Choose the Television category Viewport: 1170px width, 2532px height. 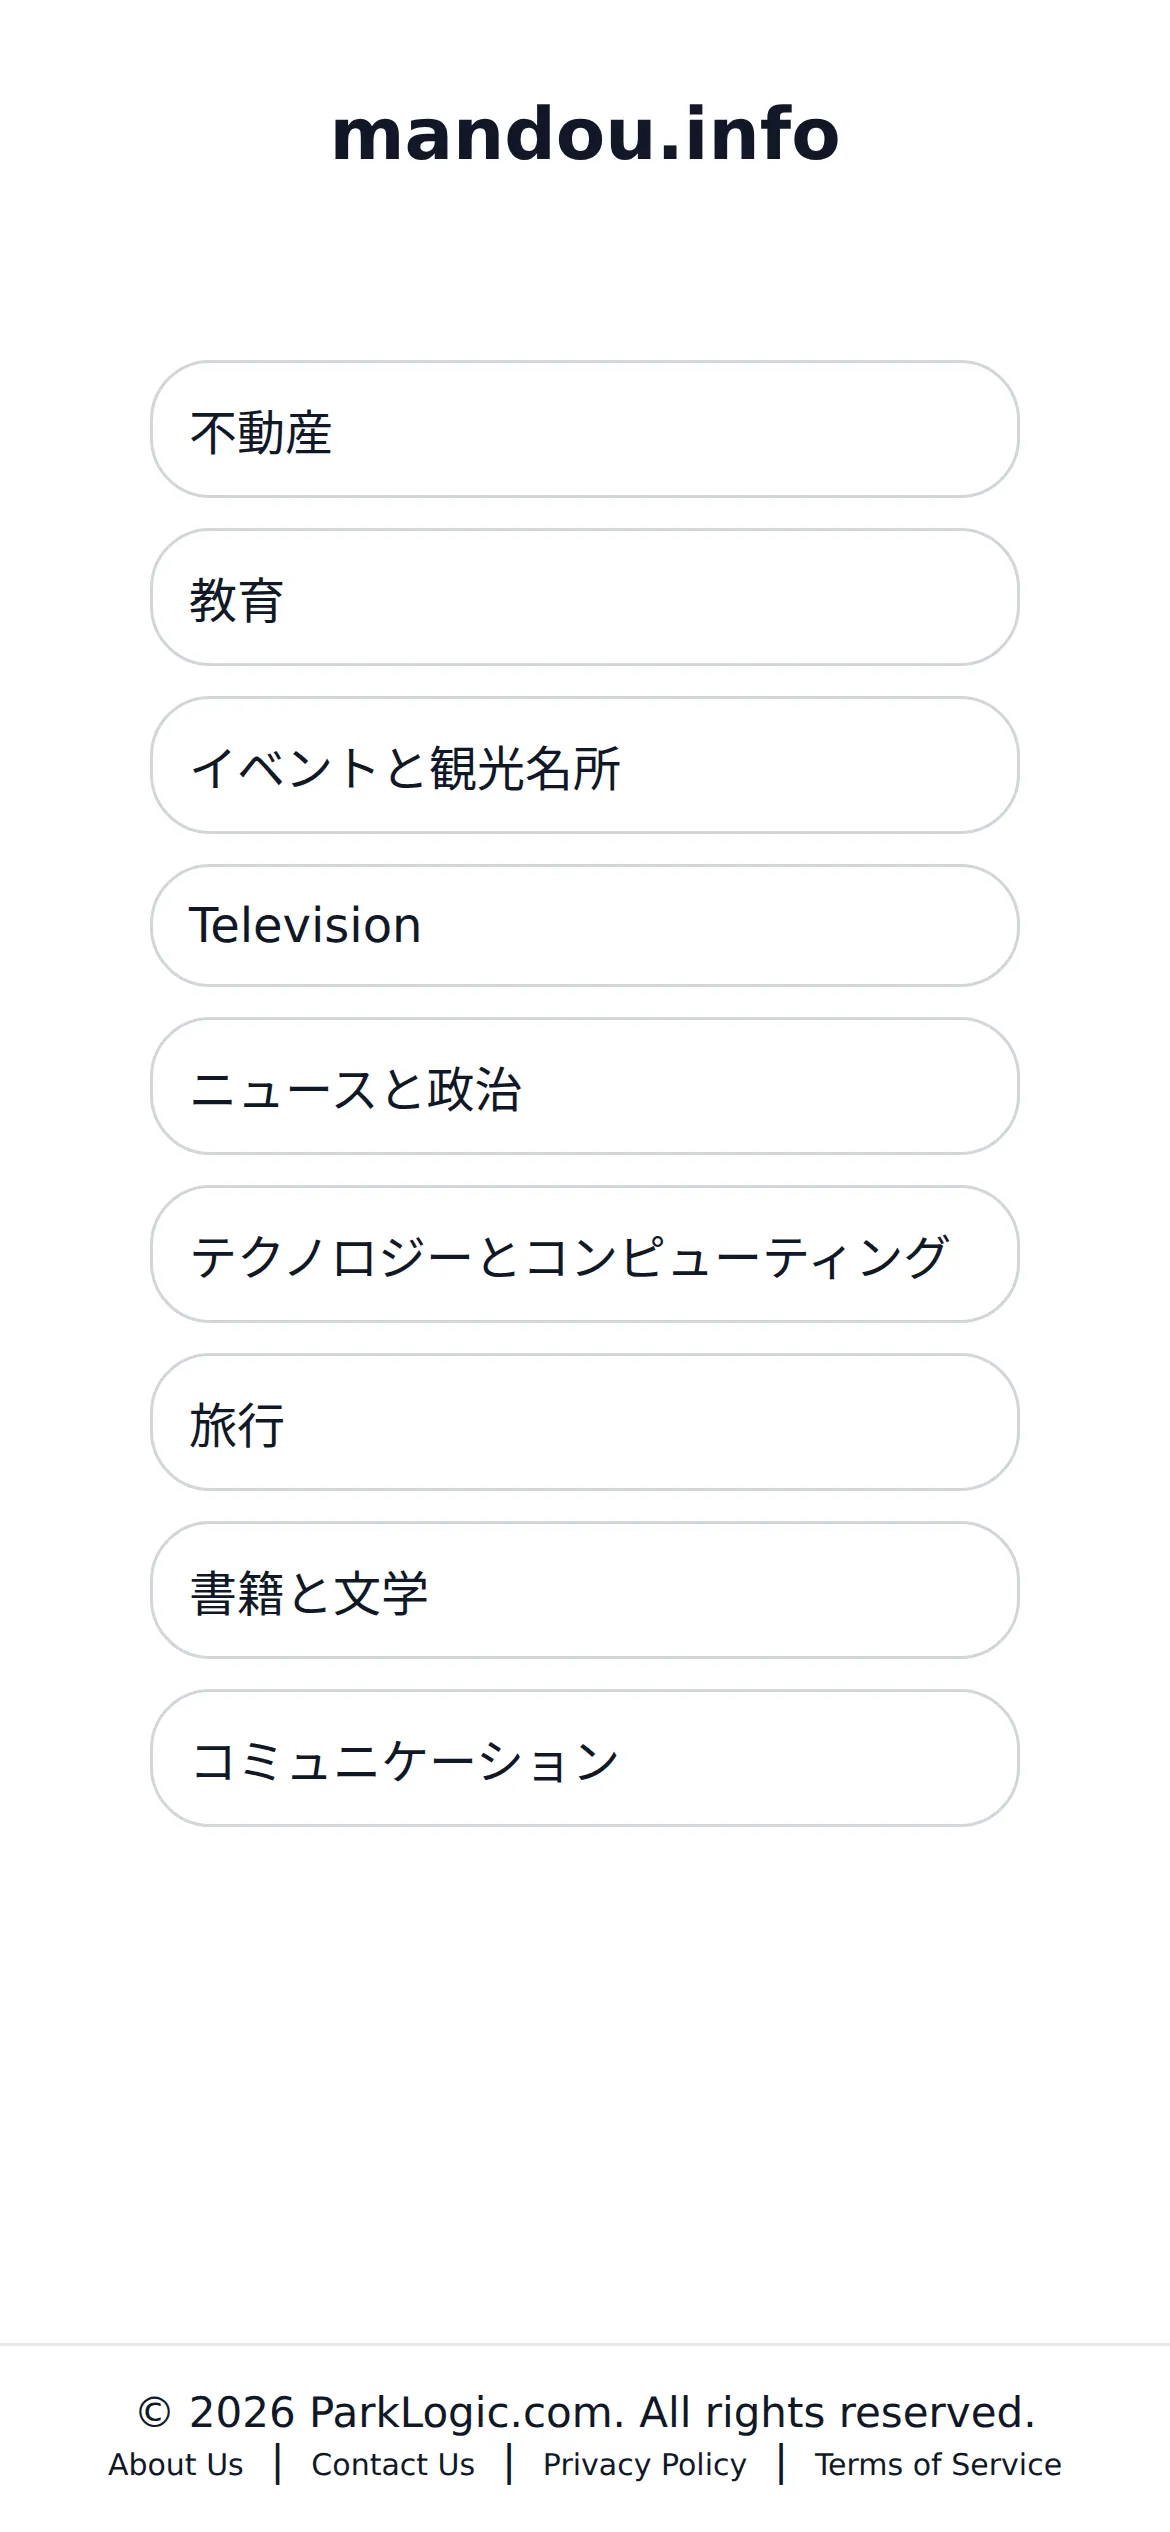point(585,926)
